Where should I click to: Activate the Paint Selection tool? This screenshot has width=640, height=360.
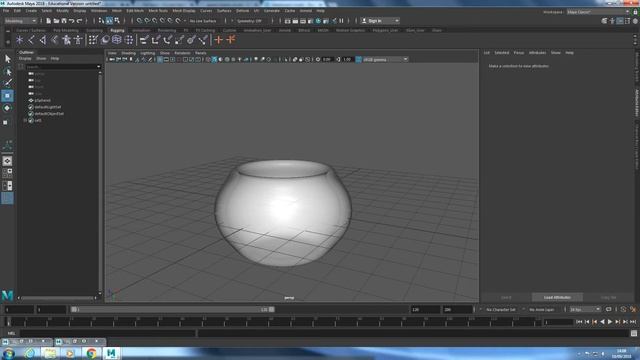pos(7,83)
